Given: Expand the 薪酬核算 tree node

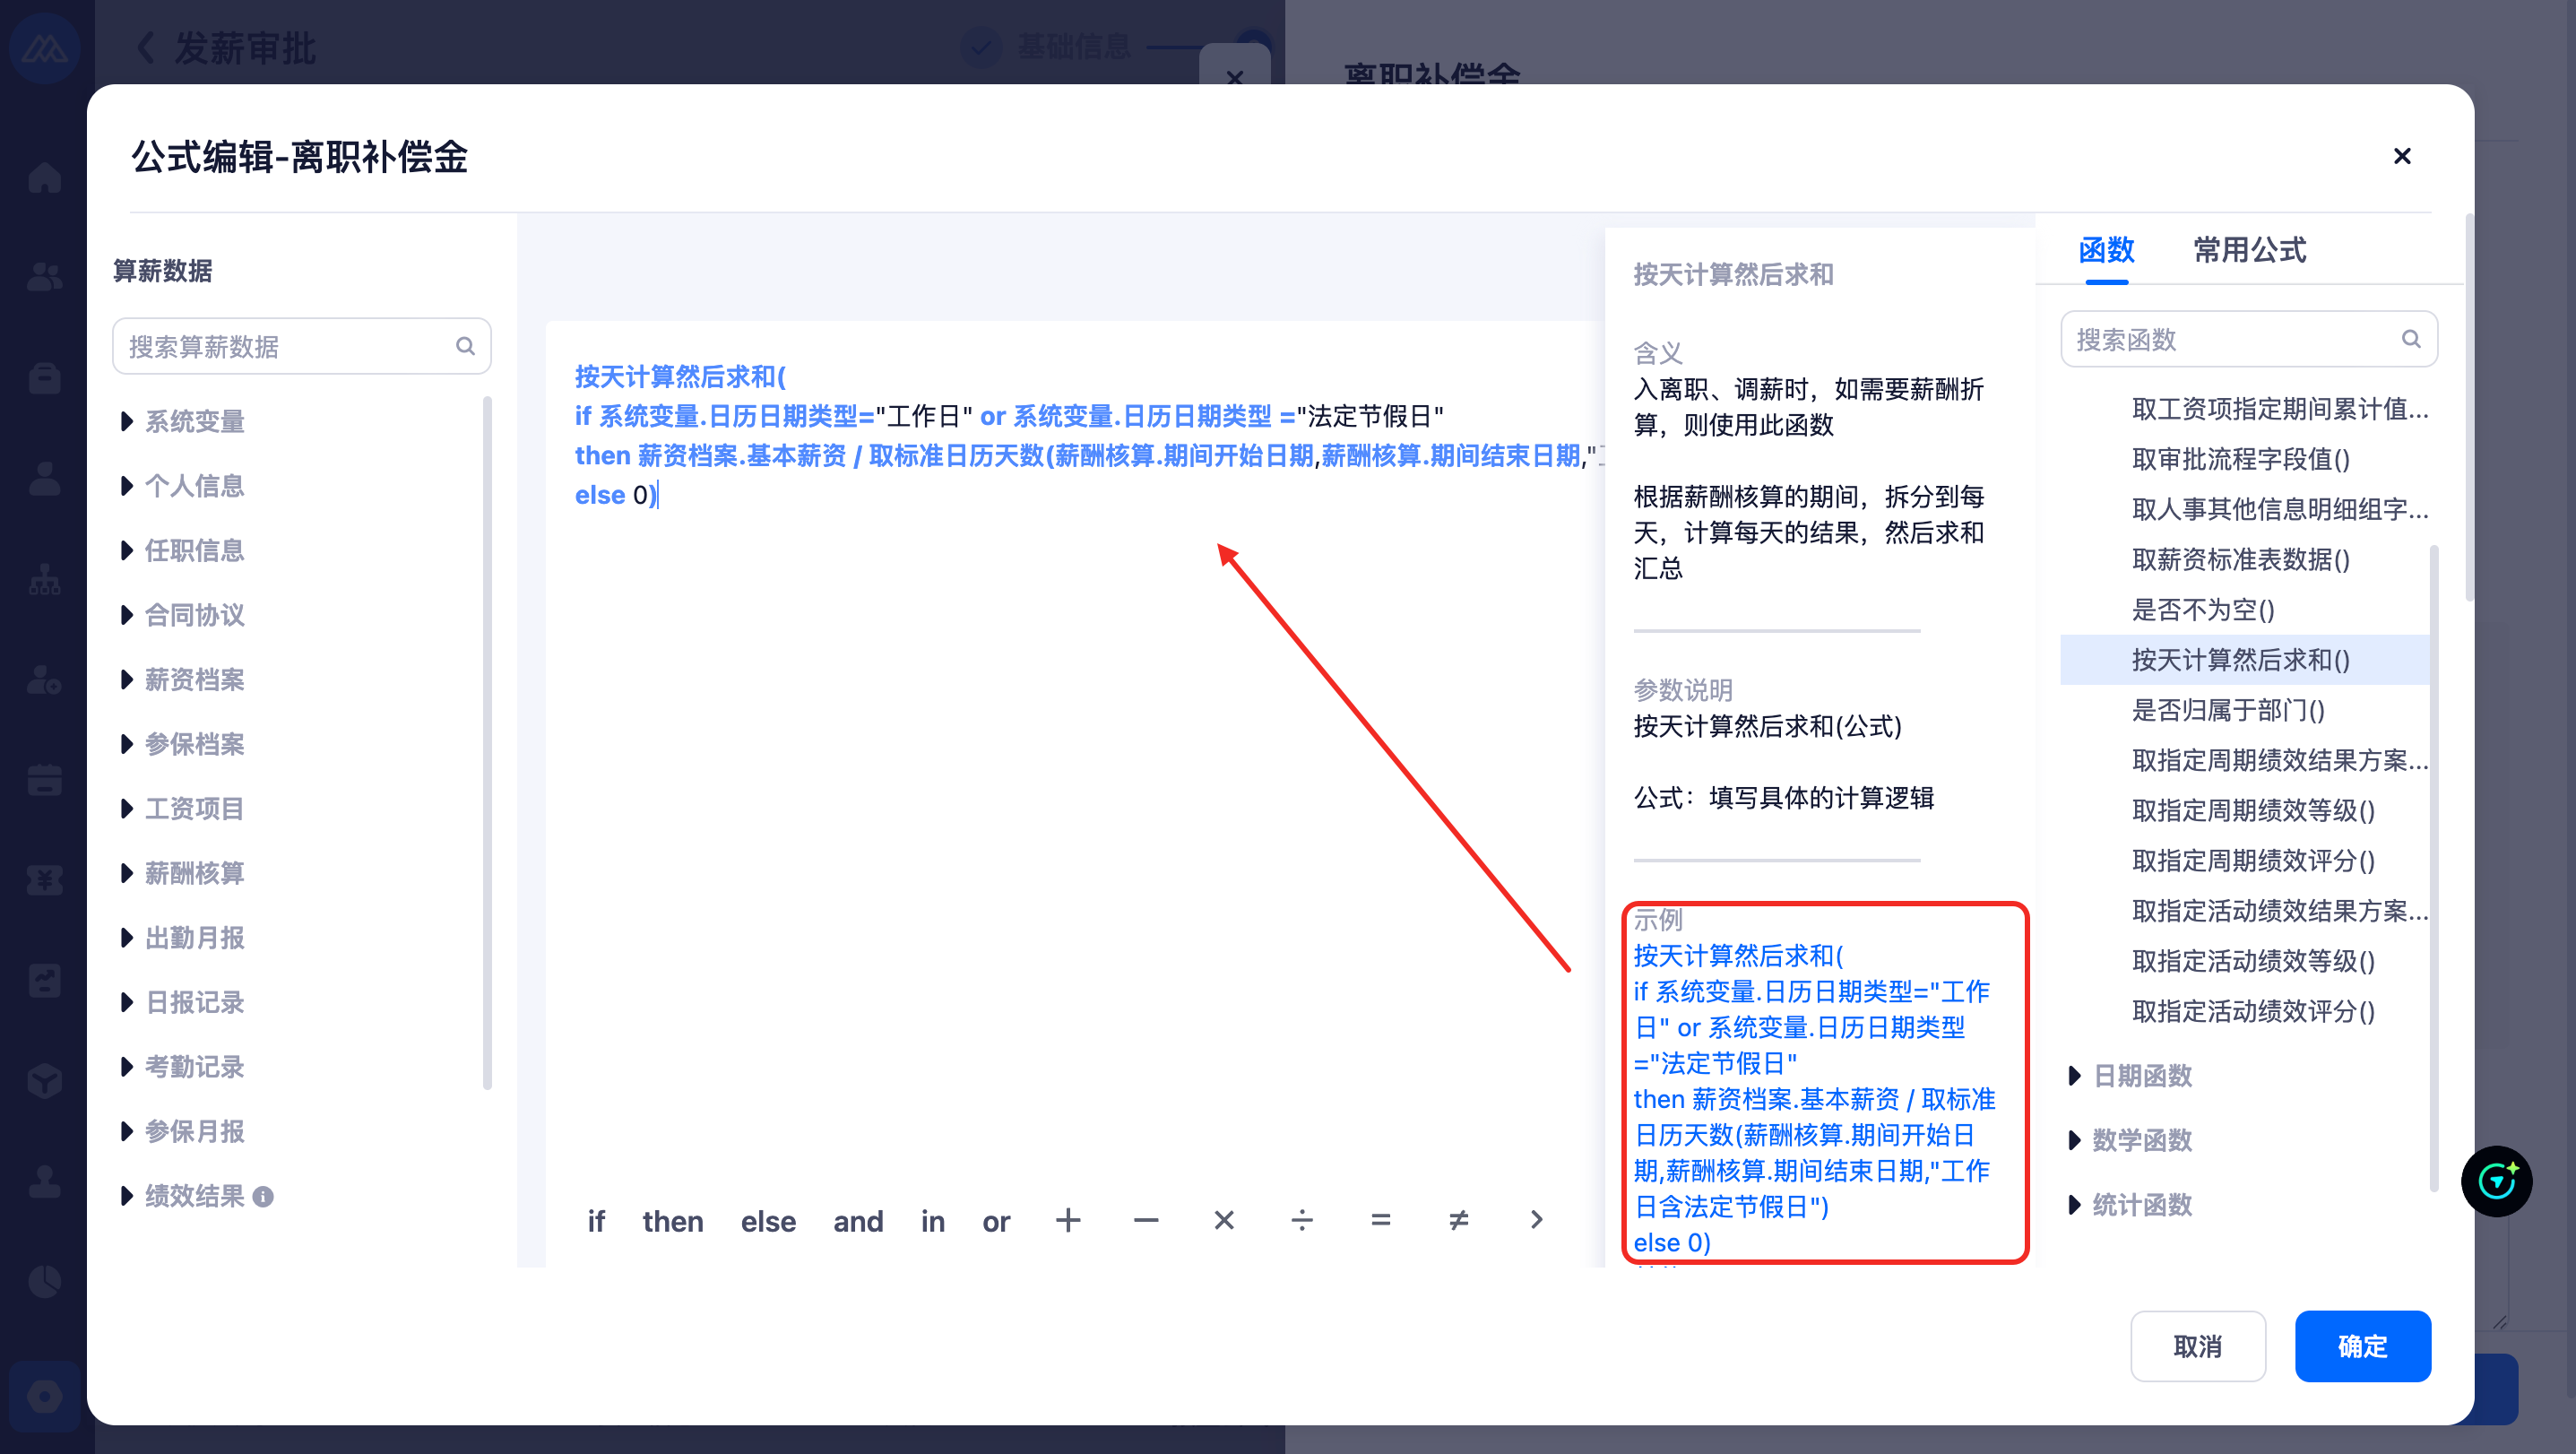Looking at the screenshot, I should (x=126, y=873).
